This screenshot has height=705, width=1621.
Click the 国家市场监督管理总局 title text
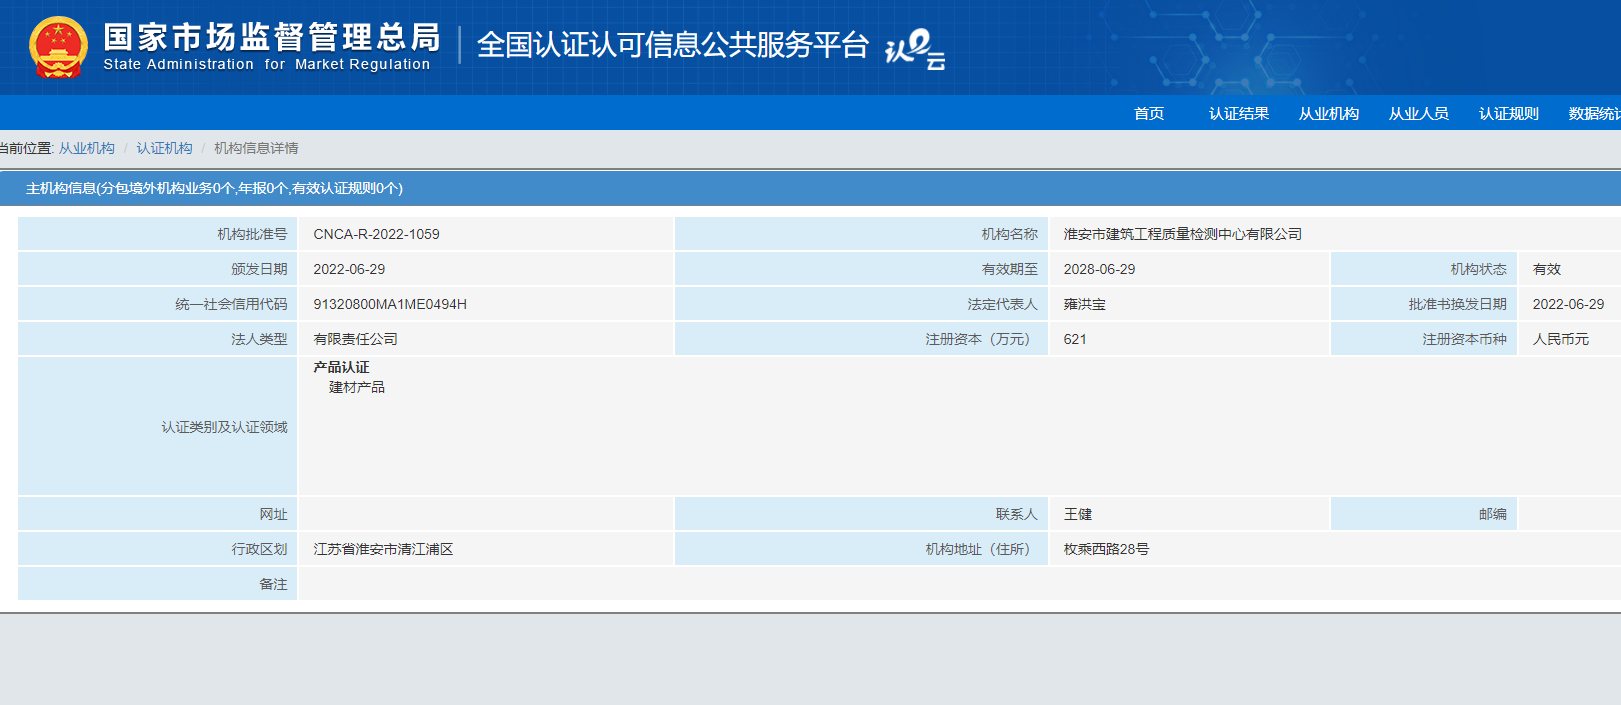click(271, 37)
